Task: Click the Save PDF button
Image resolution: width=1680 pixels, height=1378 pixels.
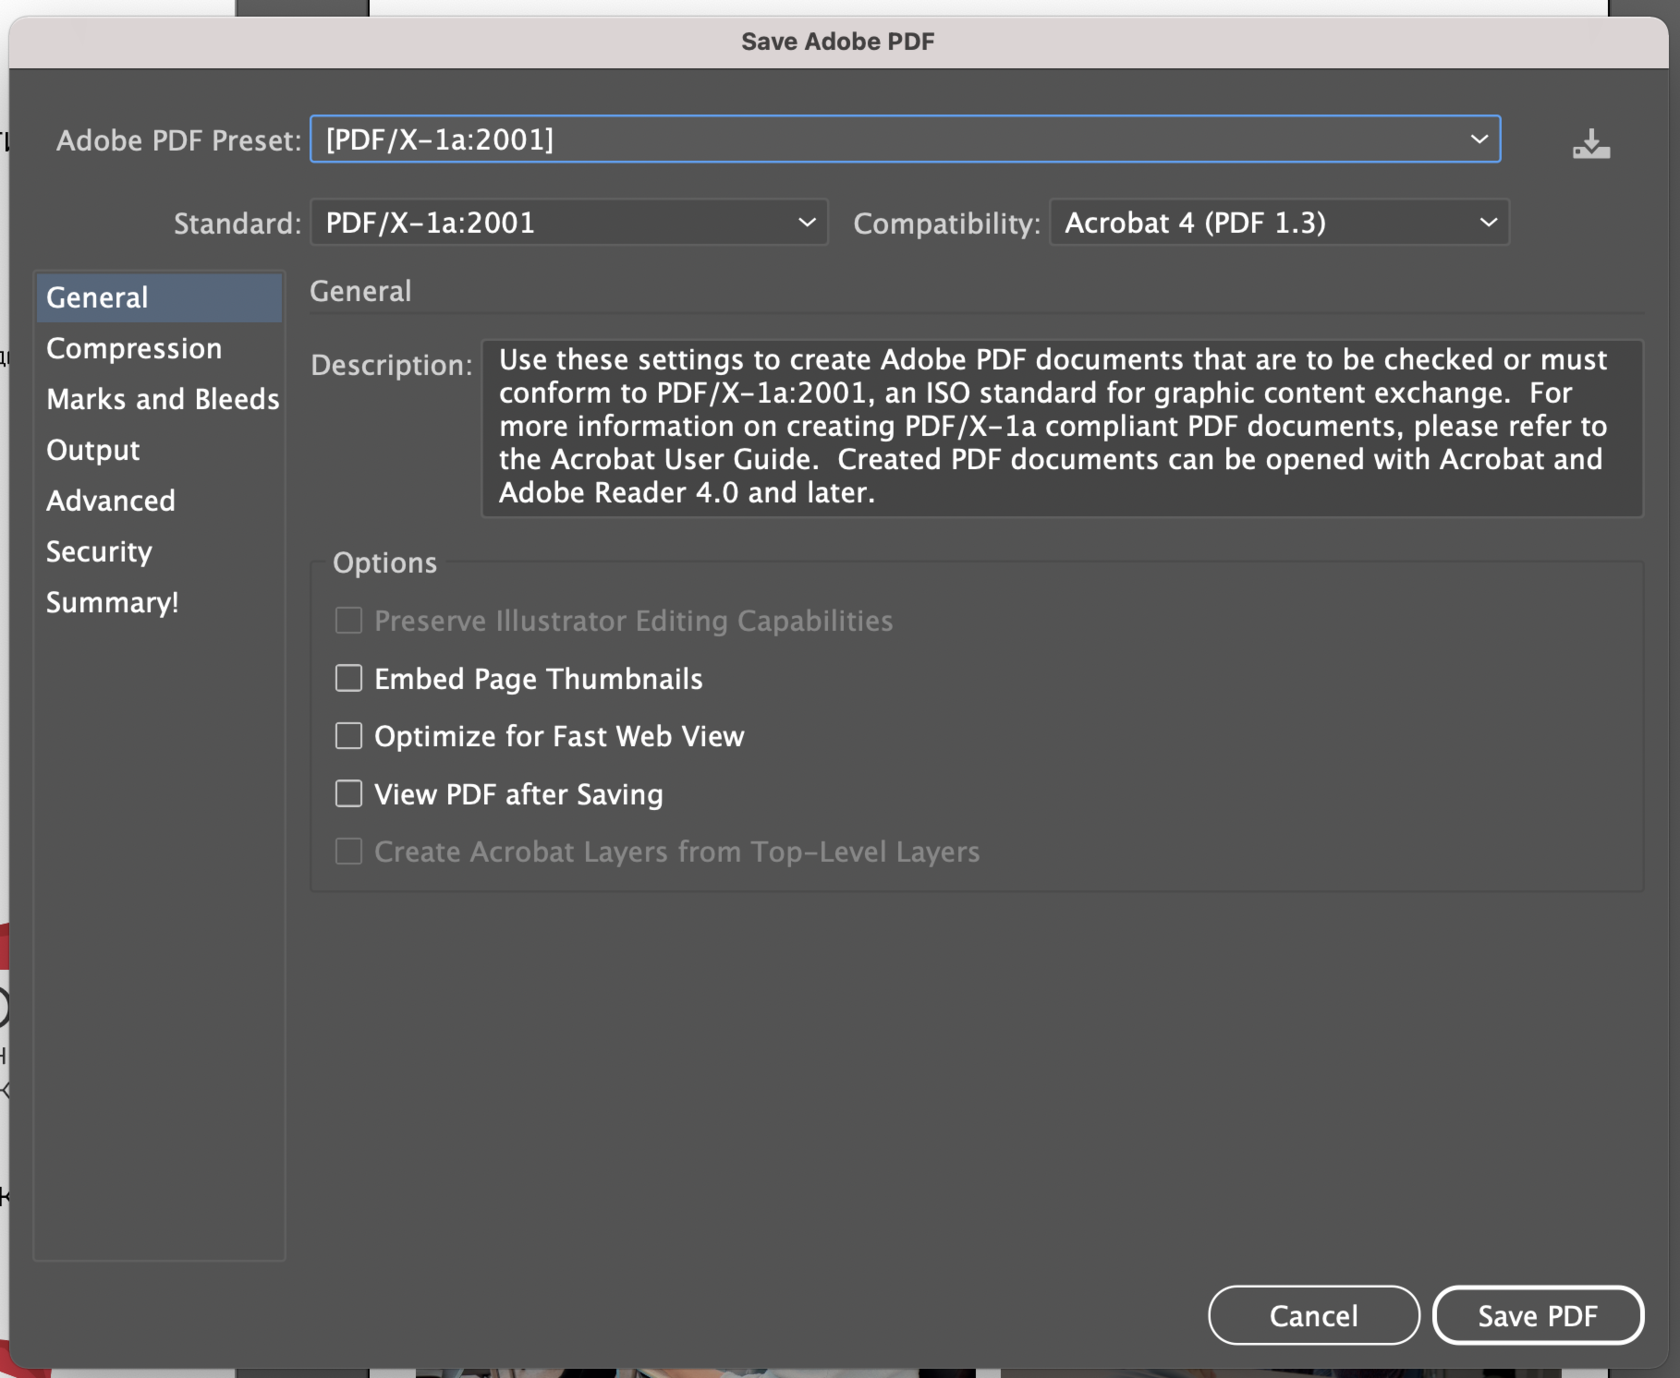Action: [x=1537, y=1316]
